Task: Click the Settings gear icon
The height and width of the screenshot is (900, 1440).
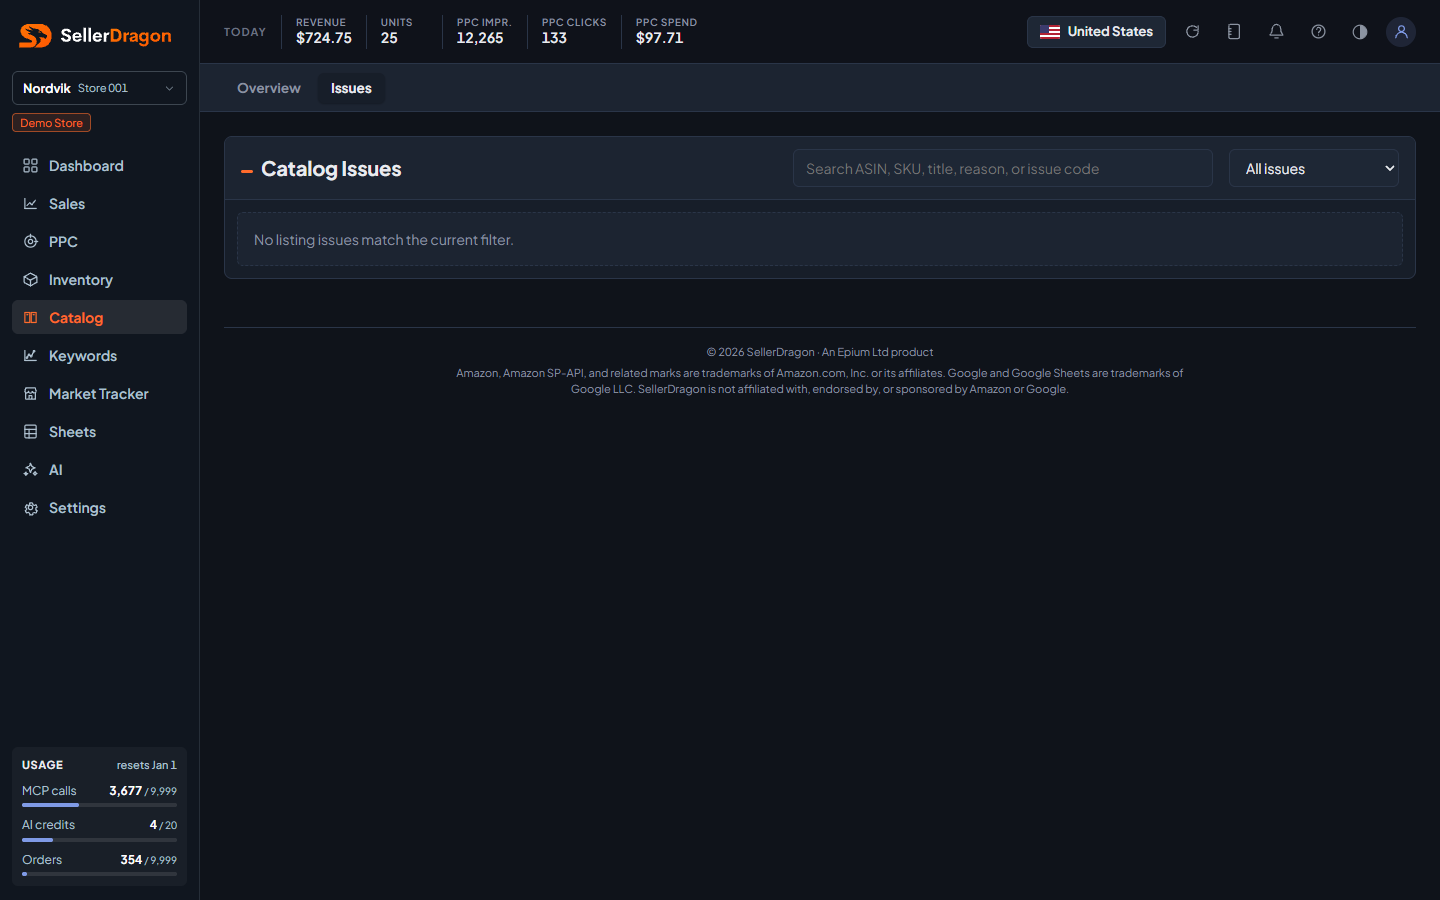Action: tap(31, 508)
